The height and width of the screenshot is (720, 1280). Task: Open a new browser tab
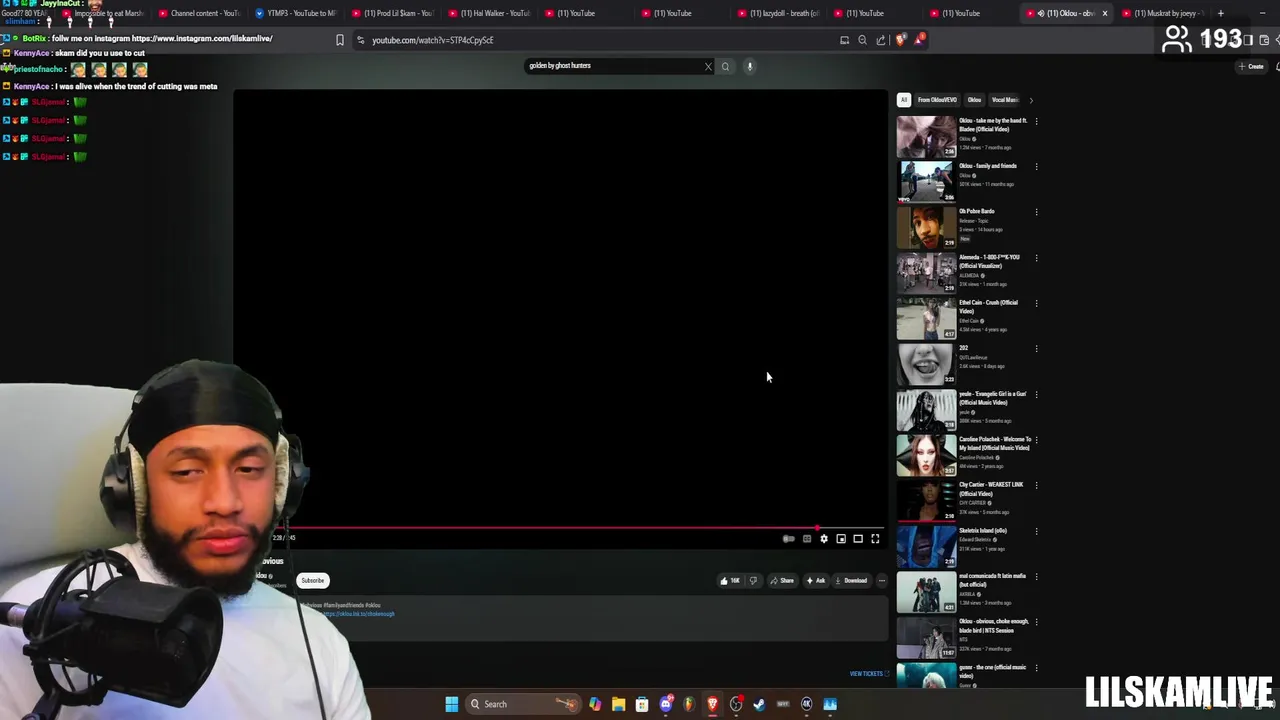tap(1220, 13)
